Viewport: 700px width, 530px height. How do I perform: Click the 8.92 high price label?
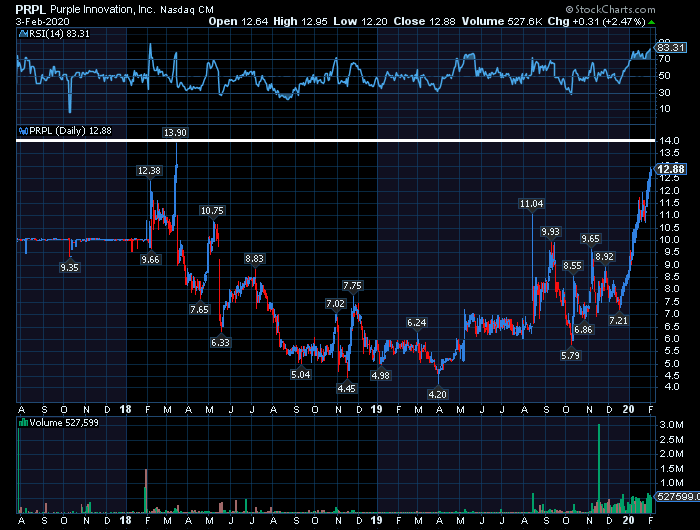coord(604,257)
